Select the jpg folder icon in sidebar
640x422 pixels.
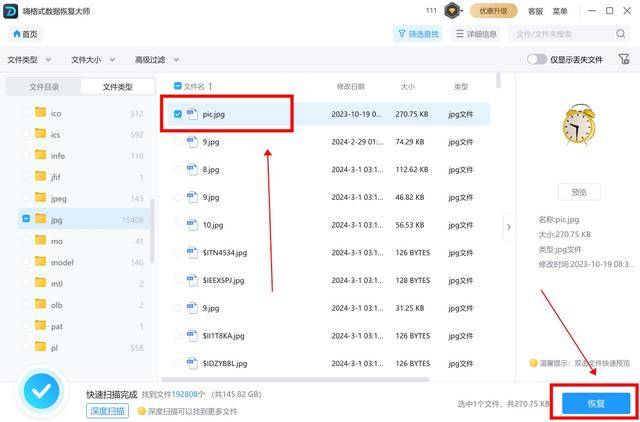(41, 218)
